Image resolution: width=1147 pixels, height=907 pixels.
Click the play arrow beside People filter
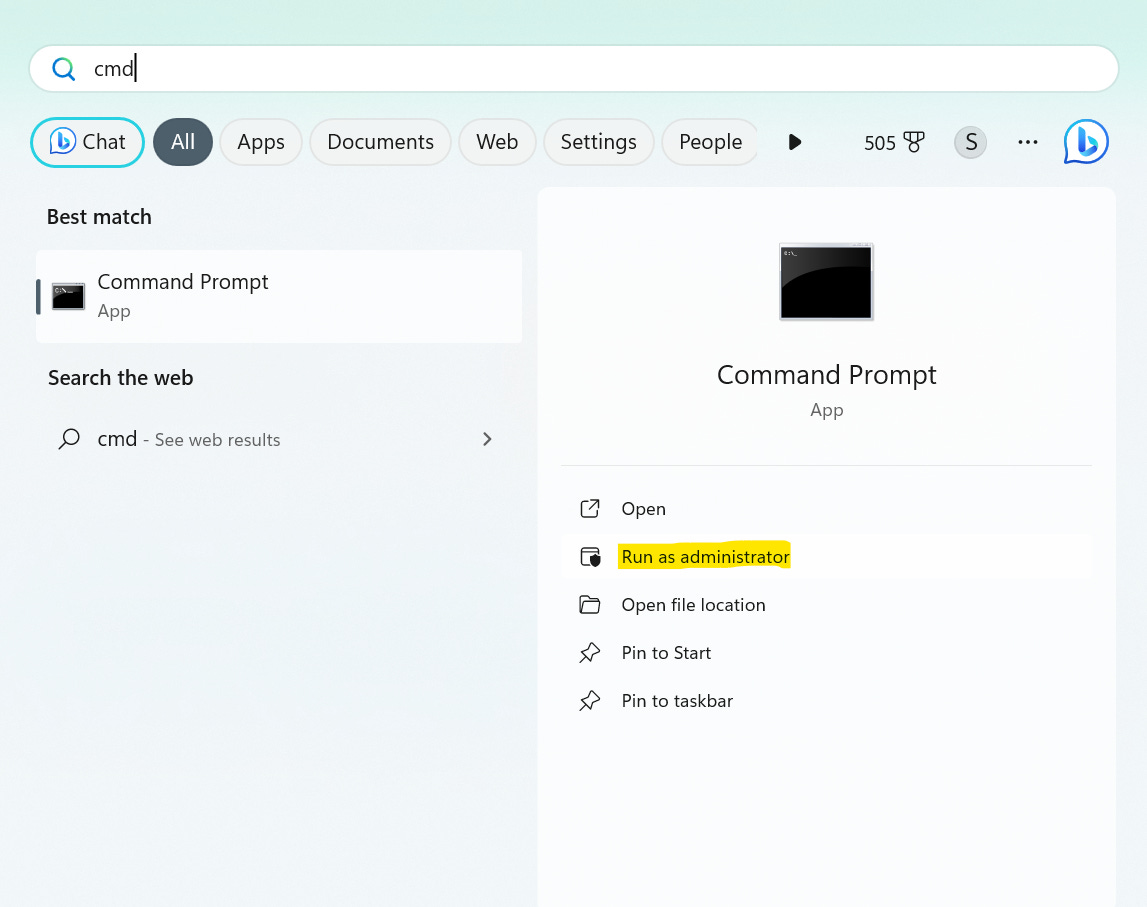794,142
